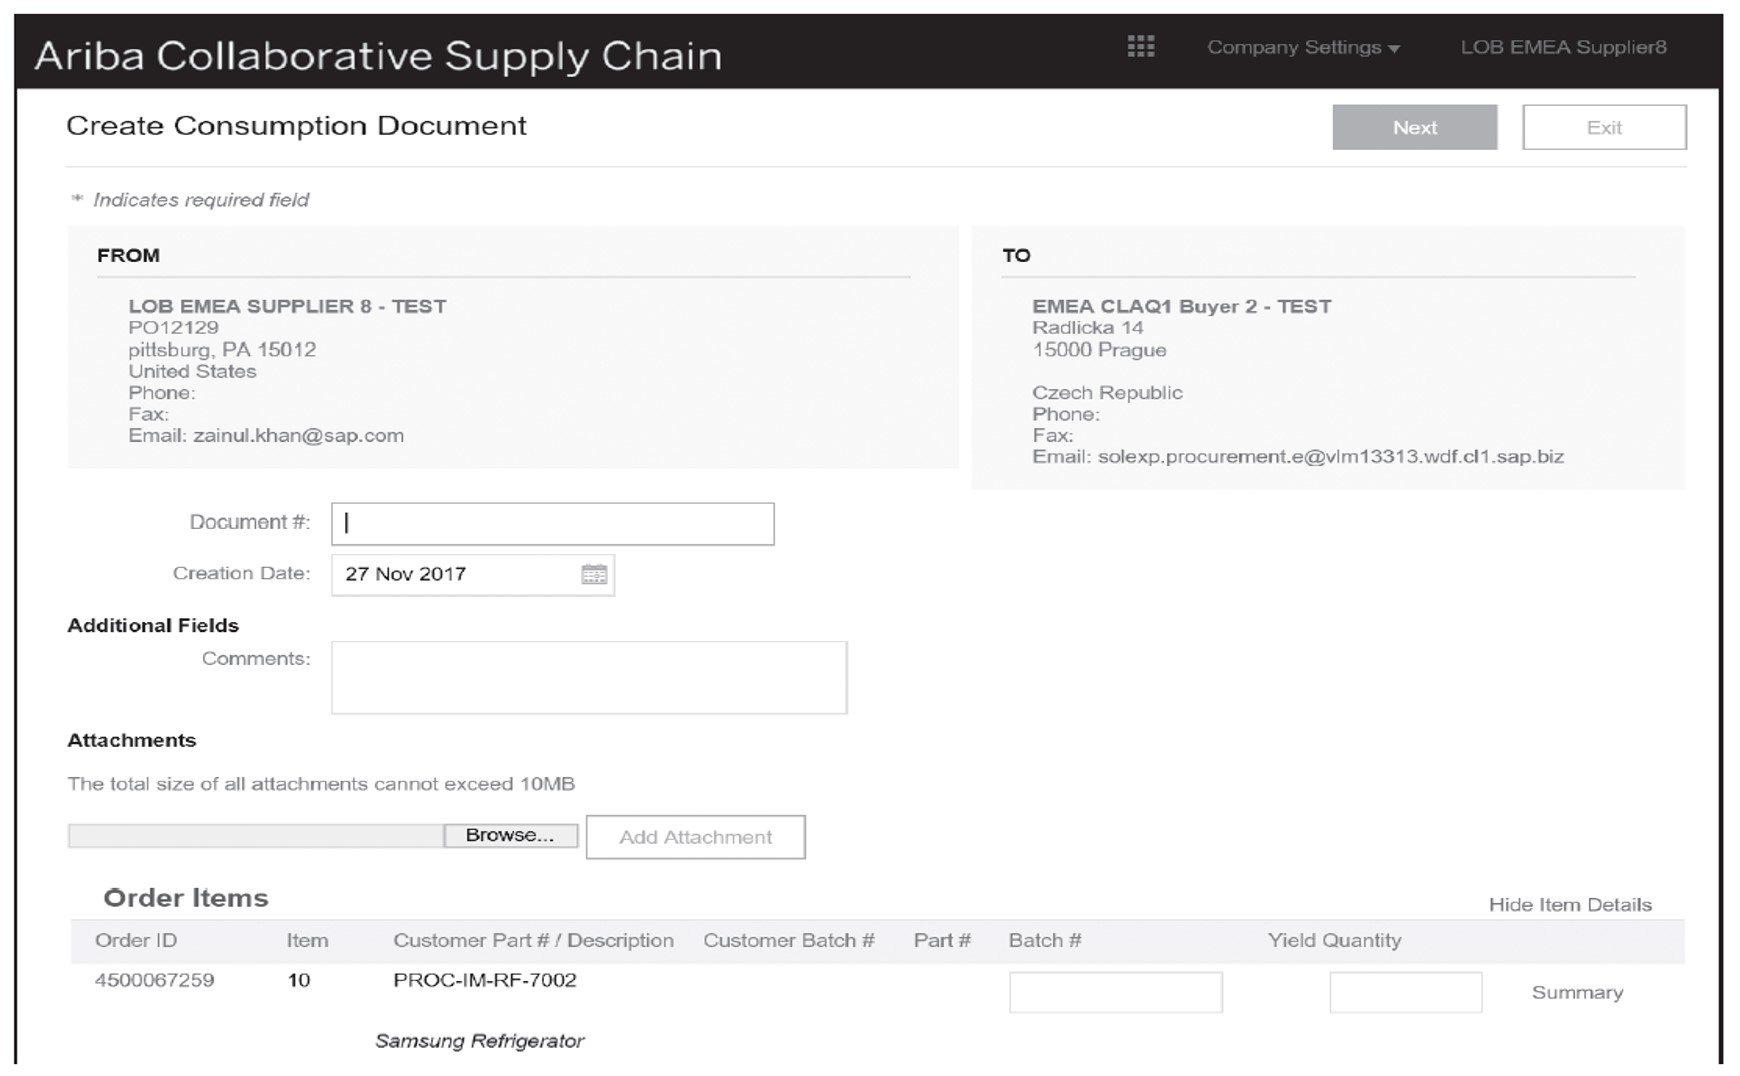This screenshot has height=1076, width=1740.
Task: Exit the Create Consumption Document screen
Action: [1603, 127]
